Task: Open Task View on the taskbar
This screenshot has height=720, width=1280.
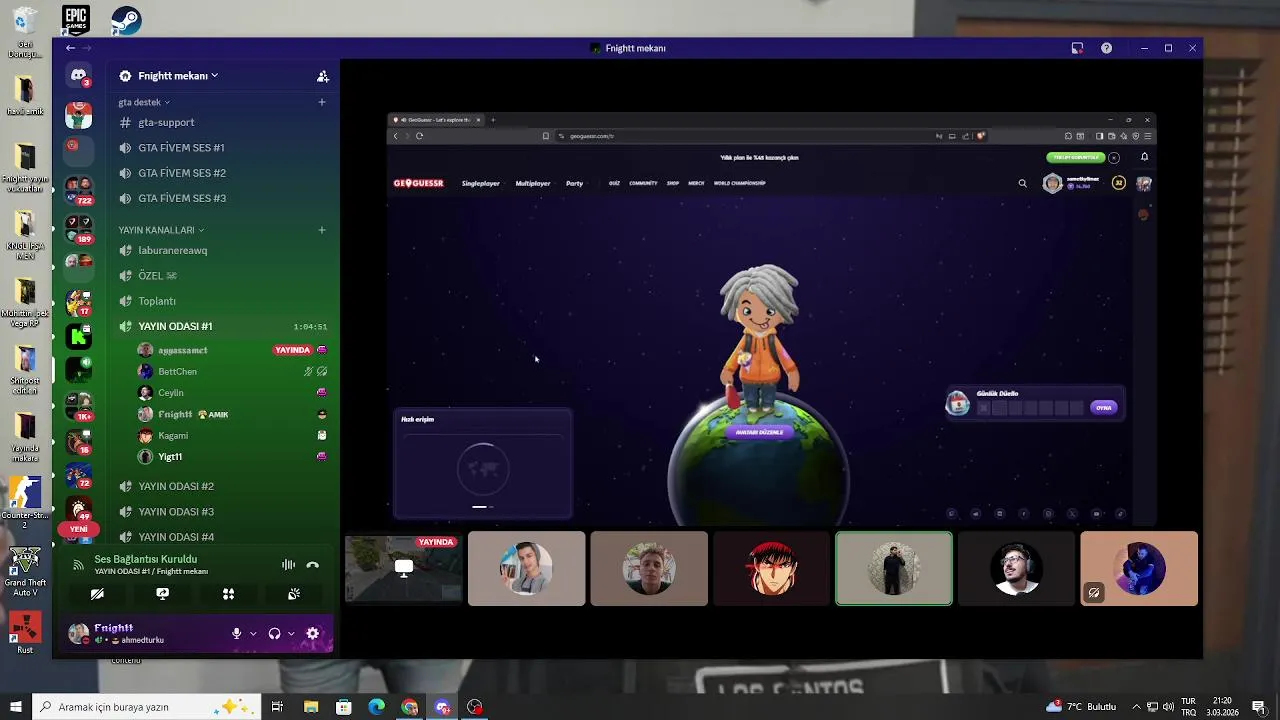Action: tap(277, 707)
